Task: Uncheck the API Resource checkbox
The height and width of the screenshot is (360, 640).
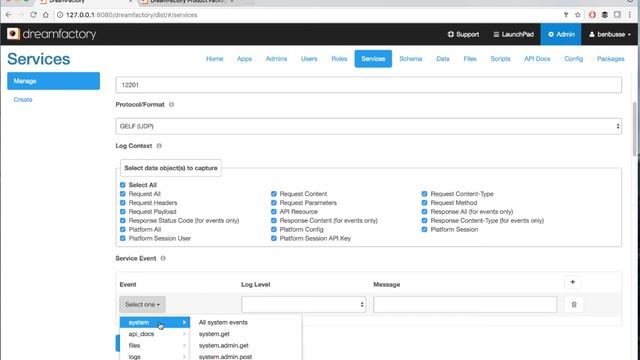Action: click(274, 212)
